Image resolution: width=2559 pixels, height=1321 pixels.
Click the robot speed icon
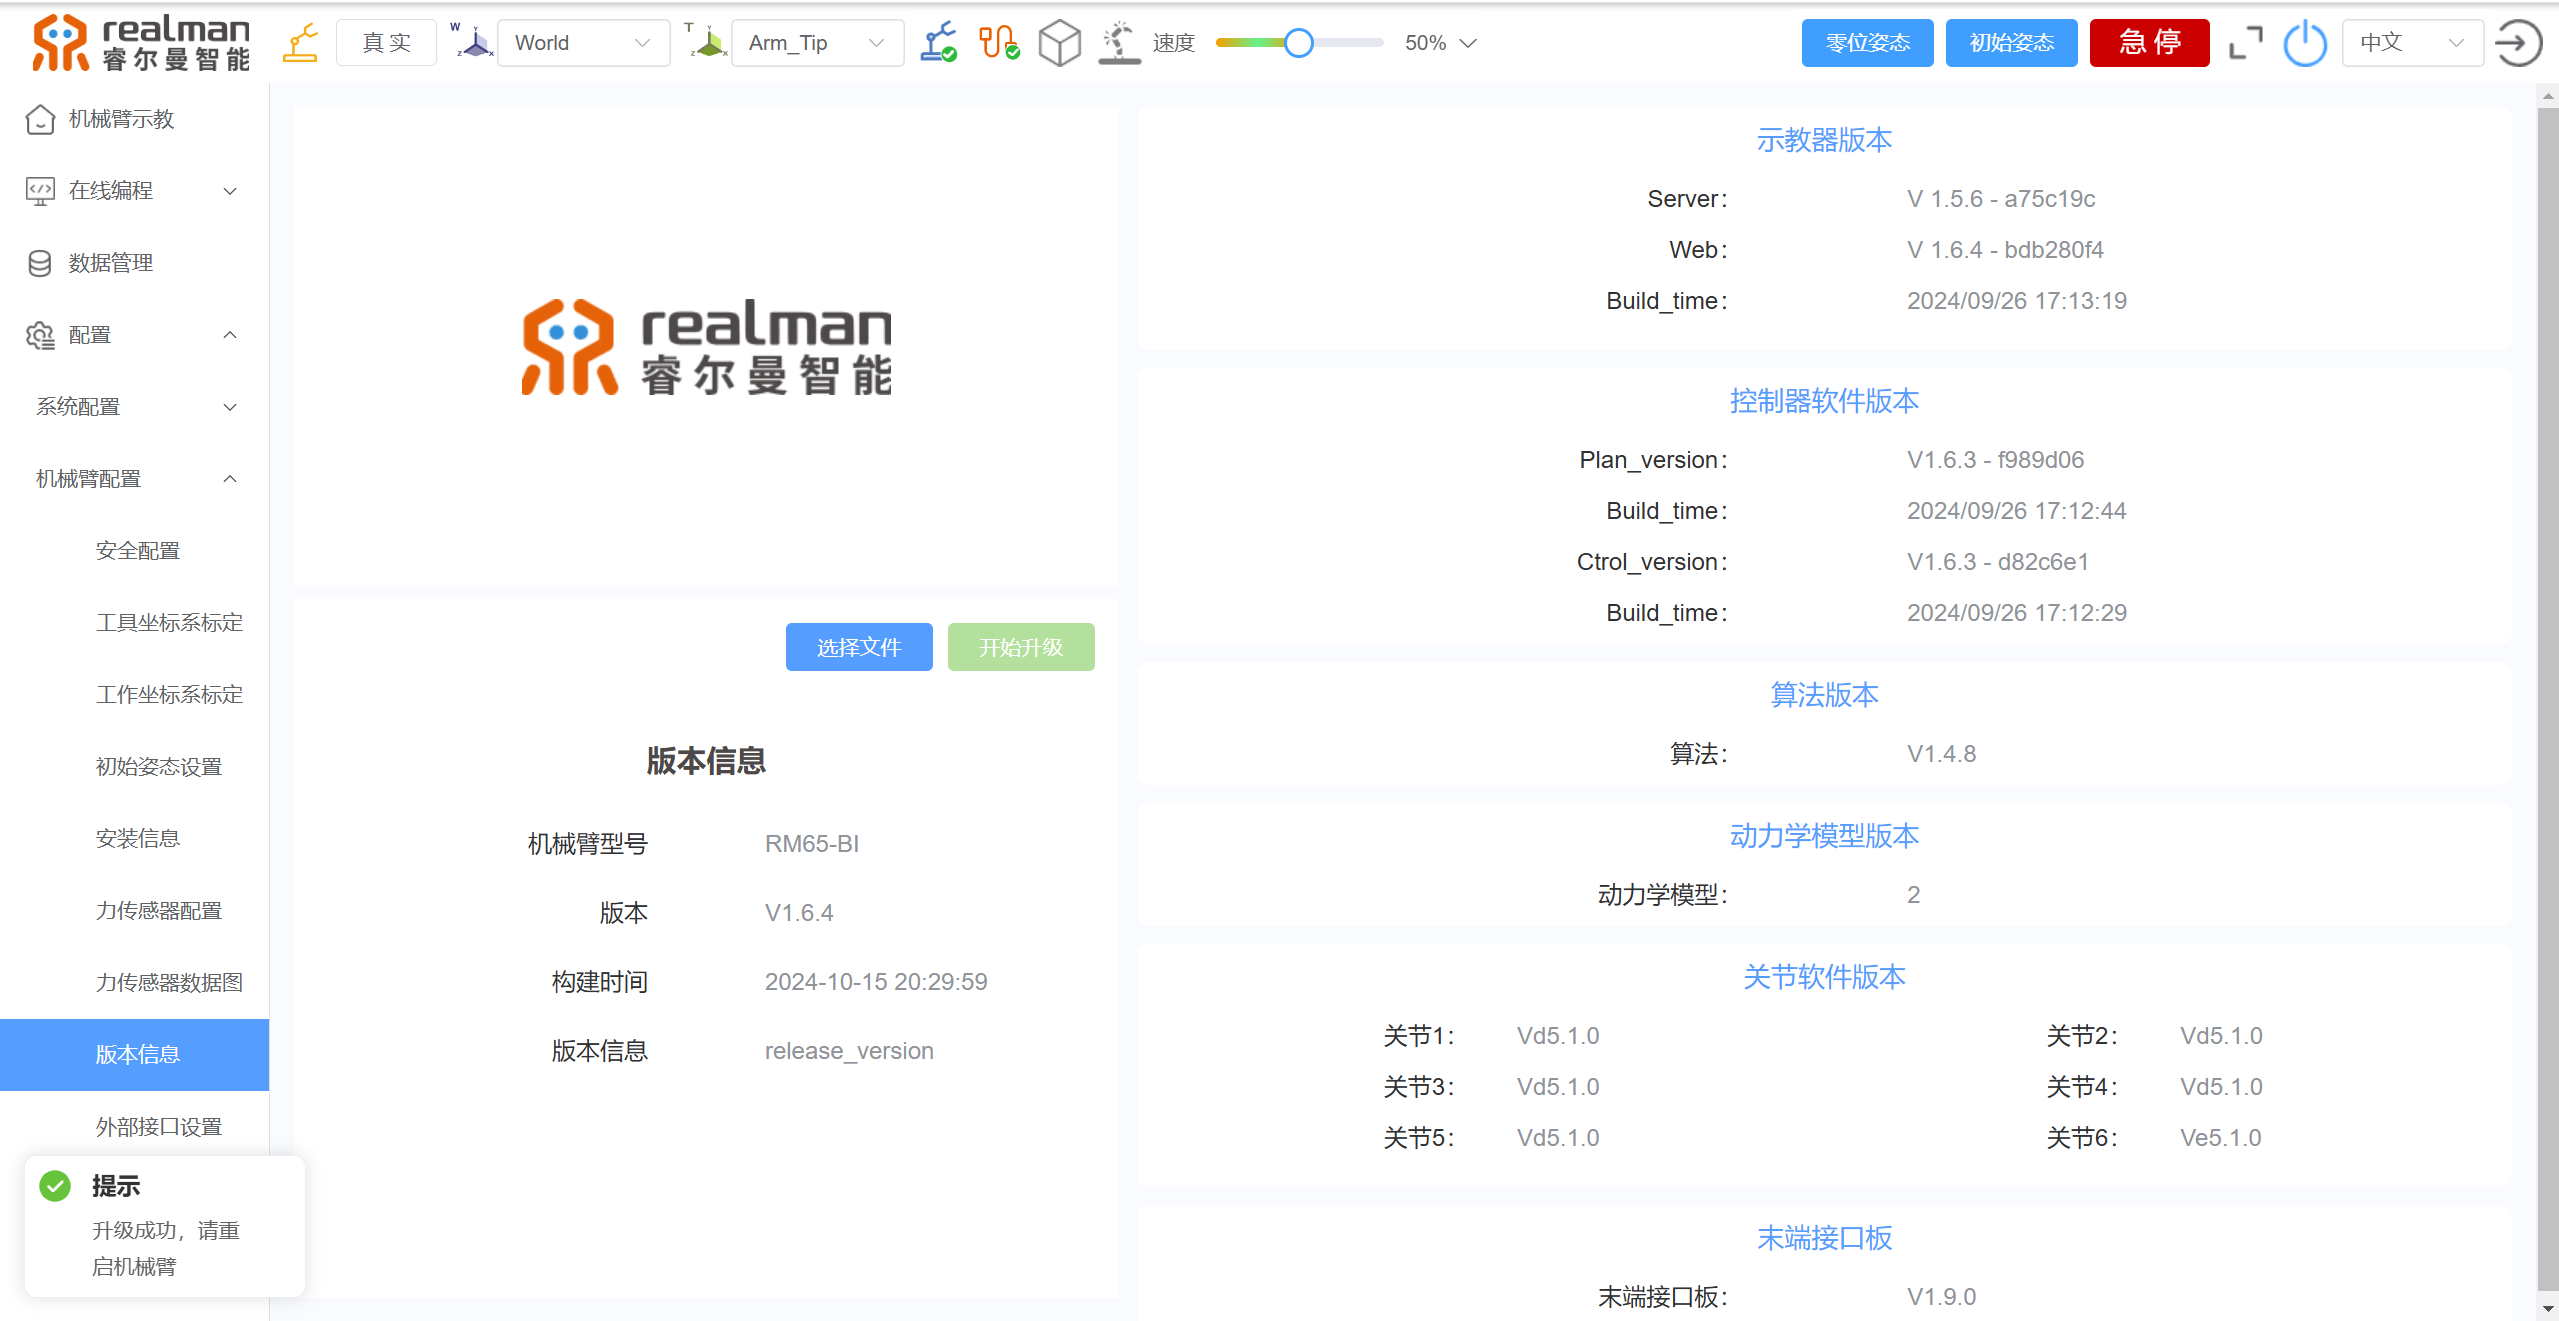[x=1119, y=43]
